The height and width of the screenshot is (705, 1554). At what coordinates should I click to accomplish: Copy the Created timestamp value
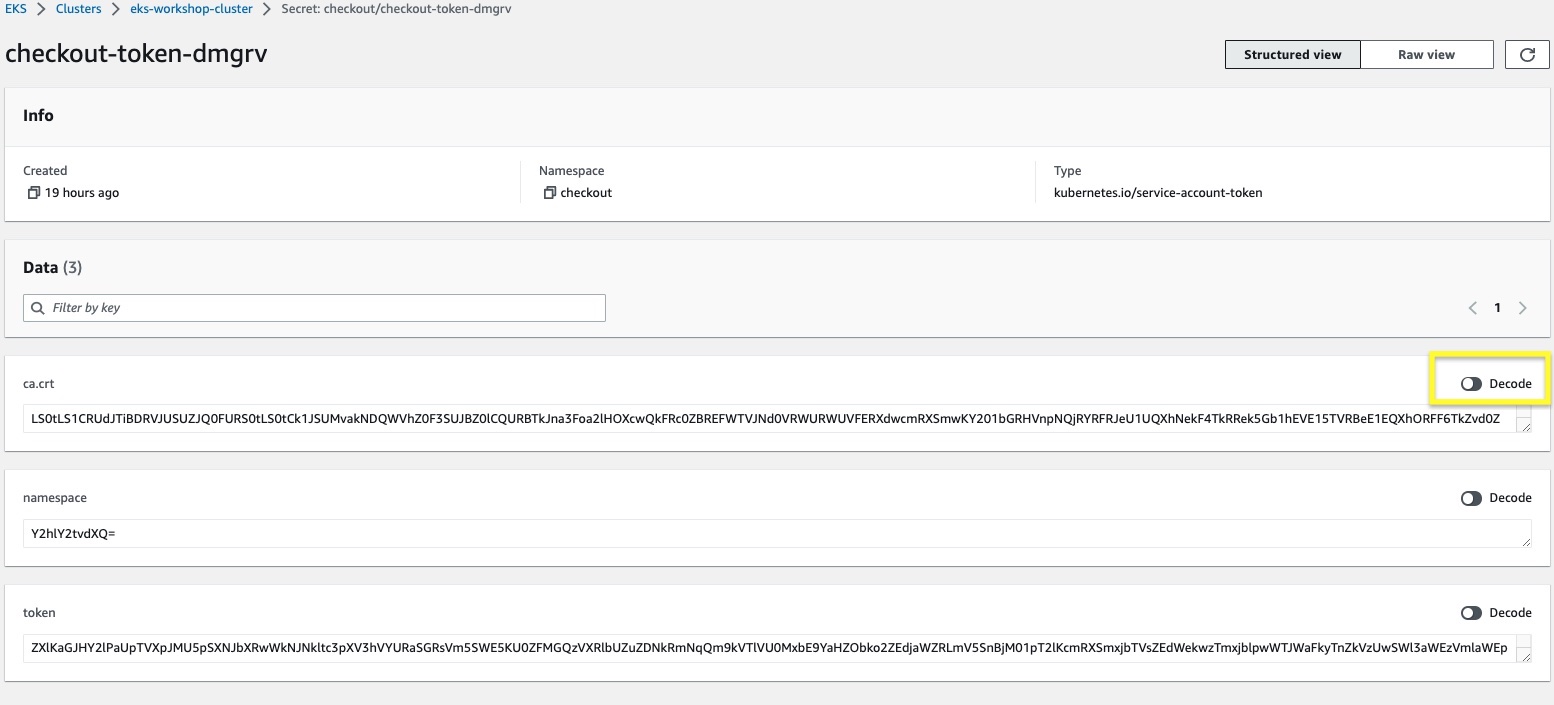point(33,192)
